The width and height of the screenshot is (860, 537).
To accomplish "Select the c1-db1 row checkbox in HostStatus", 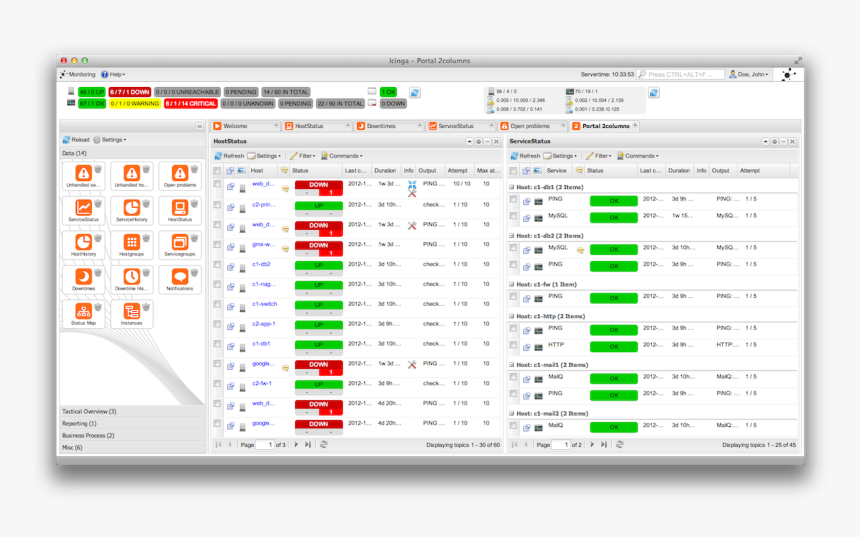I will pyautogui.click(x=218, y=344).
